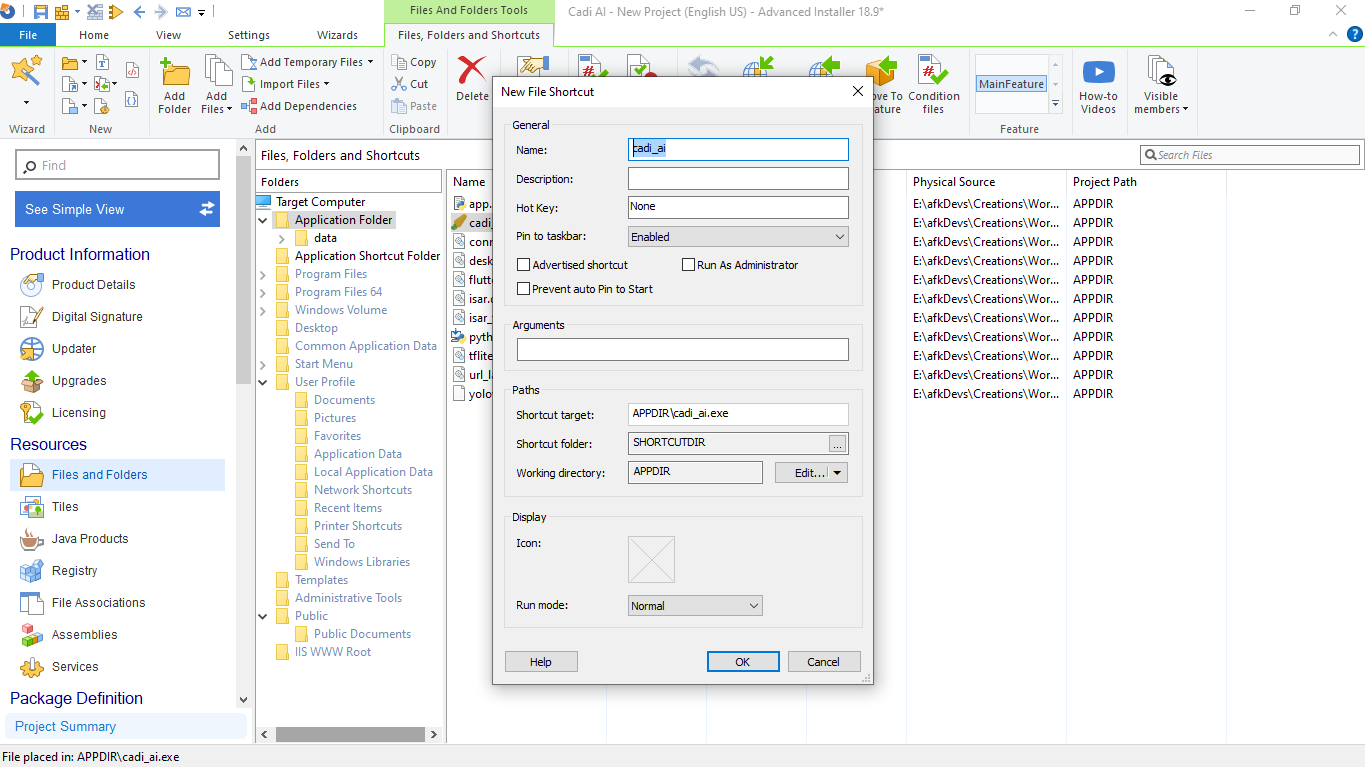
Task: Switch to the Home ribbon tab
Action: pyautogui.click(x=94, y=35)
